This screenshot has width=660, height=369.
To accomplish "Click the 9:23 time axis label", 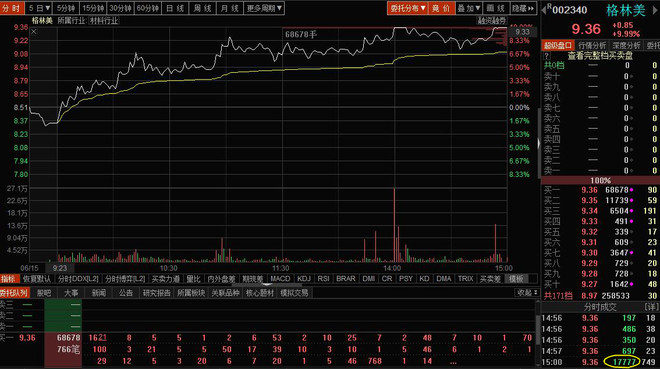I will (x=60, y=268).
